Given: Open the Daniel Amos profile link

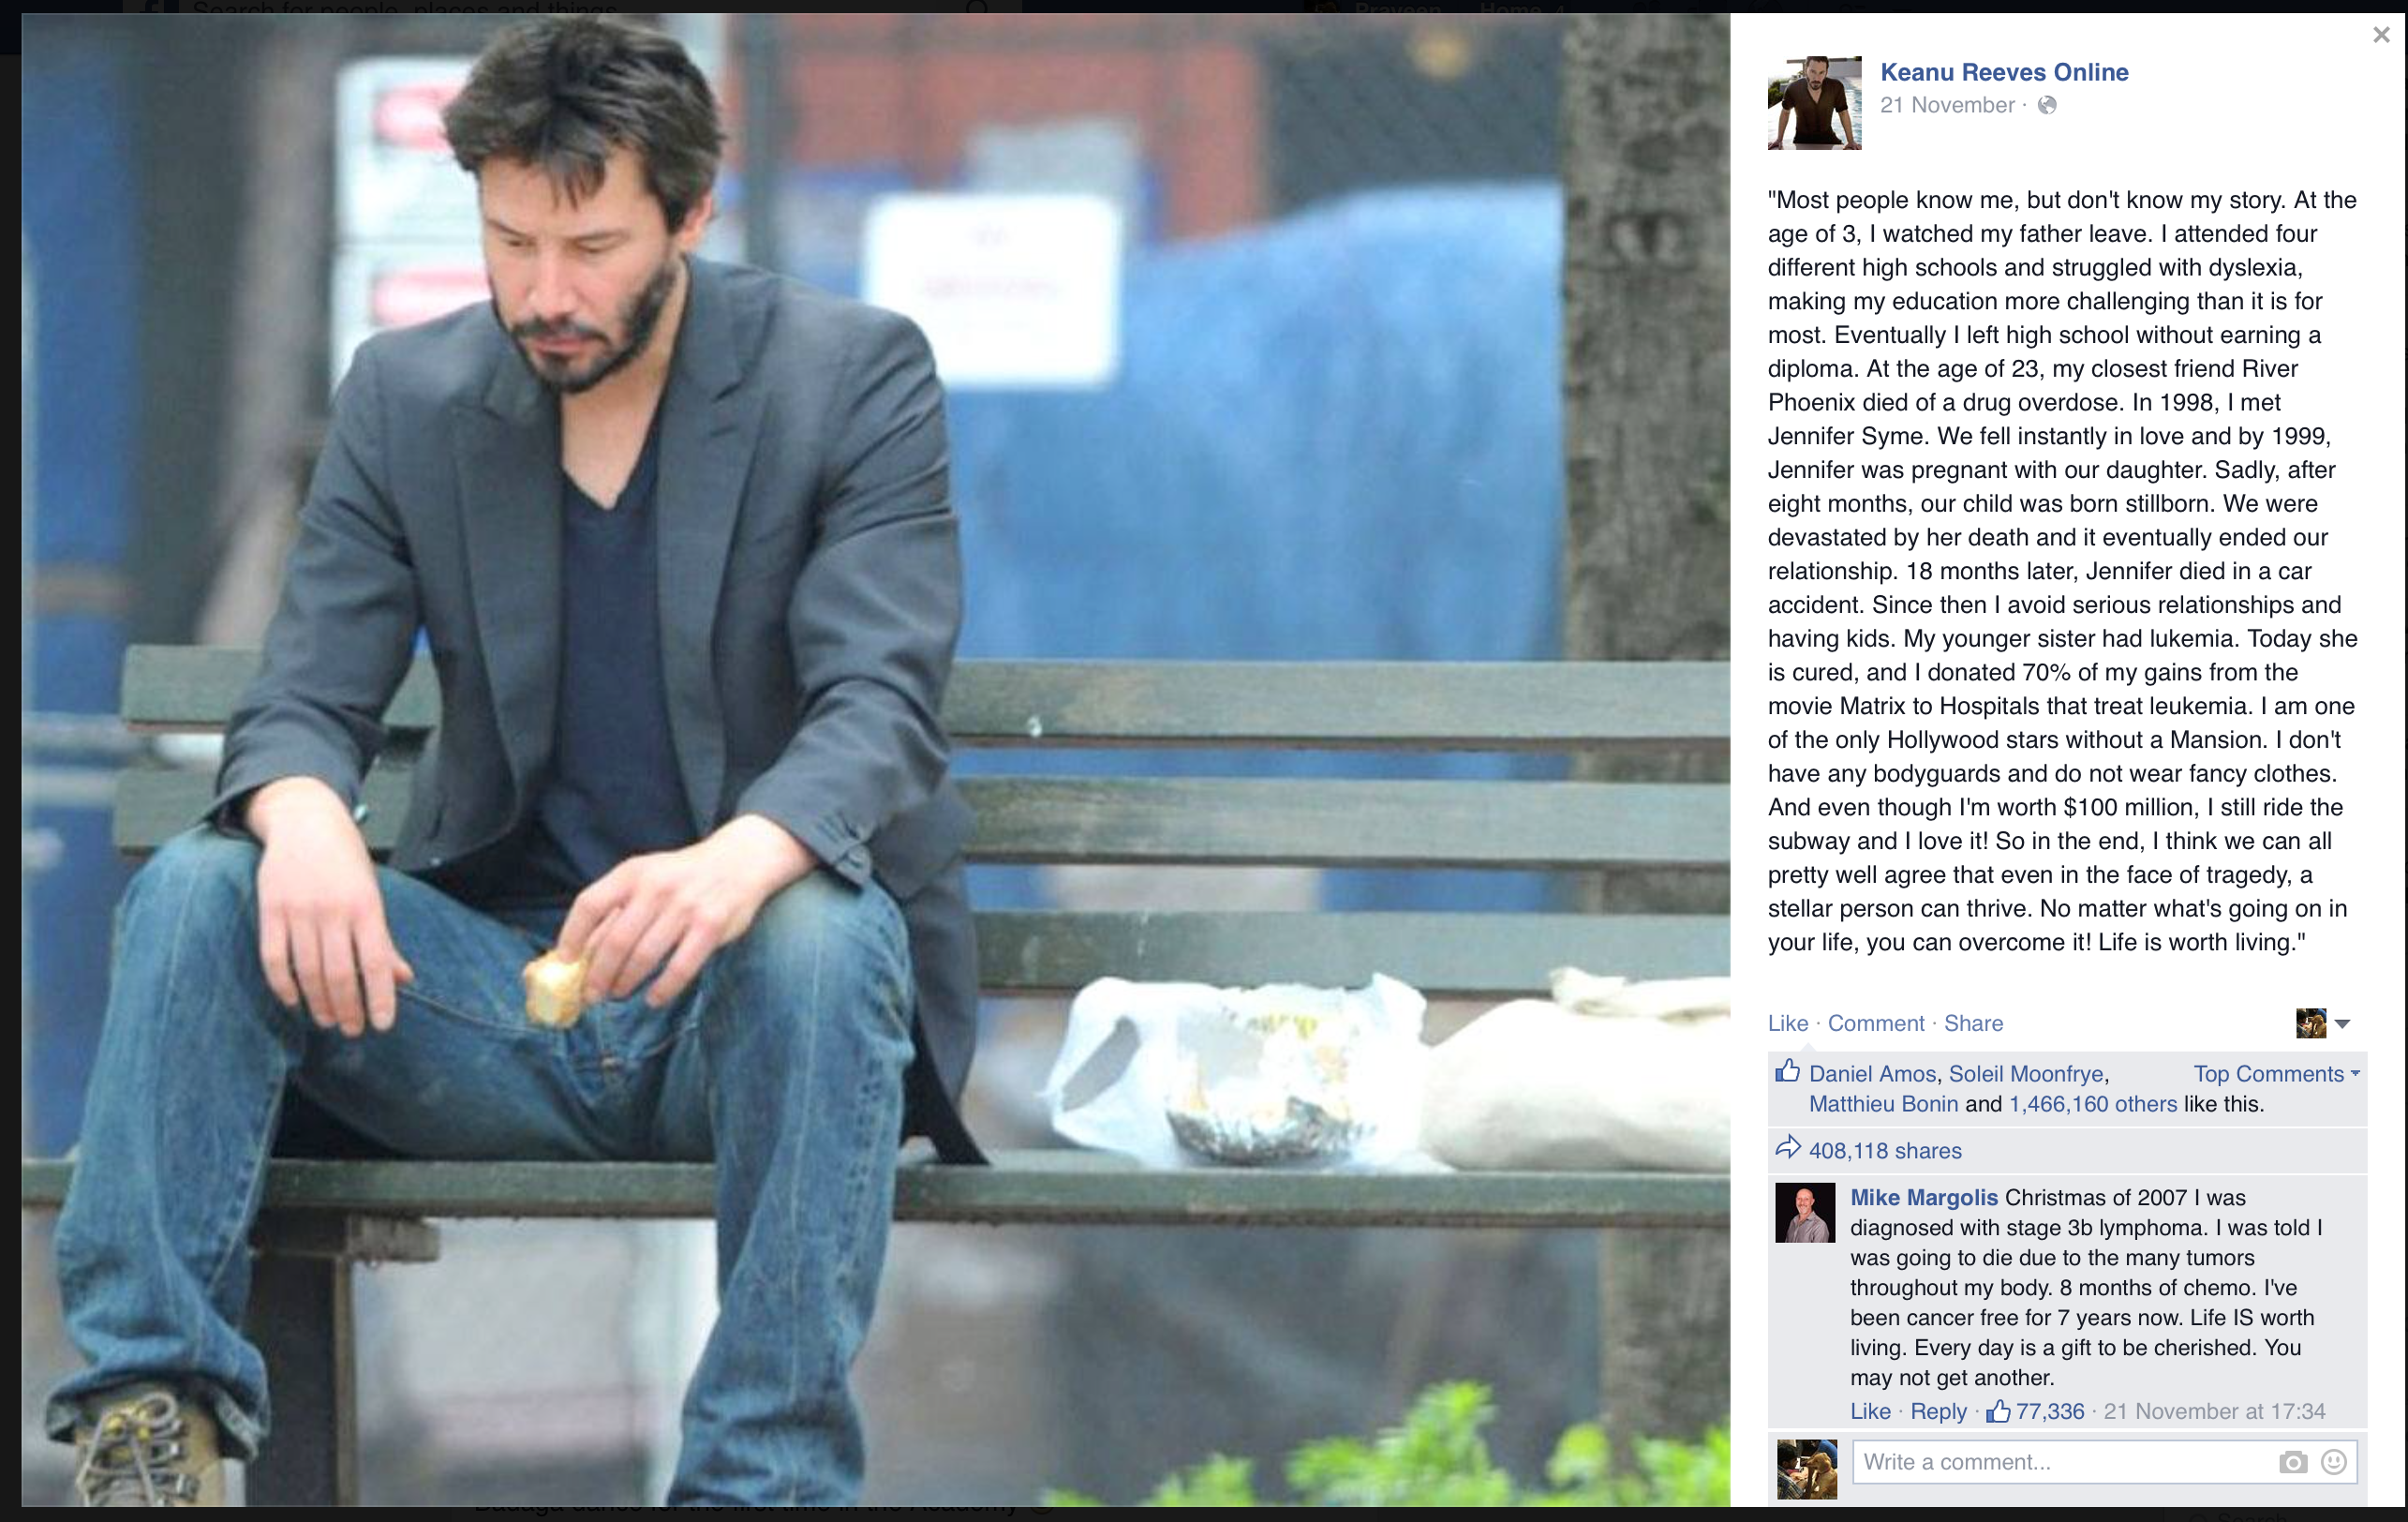Looking at the screenshot, I should (1872, 1074).
